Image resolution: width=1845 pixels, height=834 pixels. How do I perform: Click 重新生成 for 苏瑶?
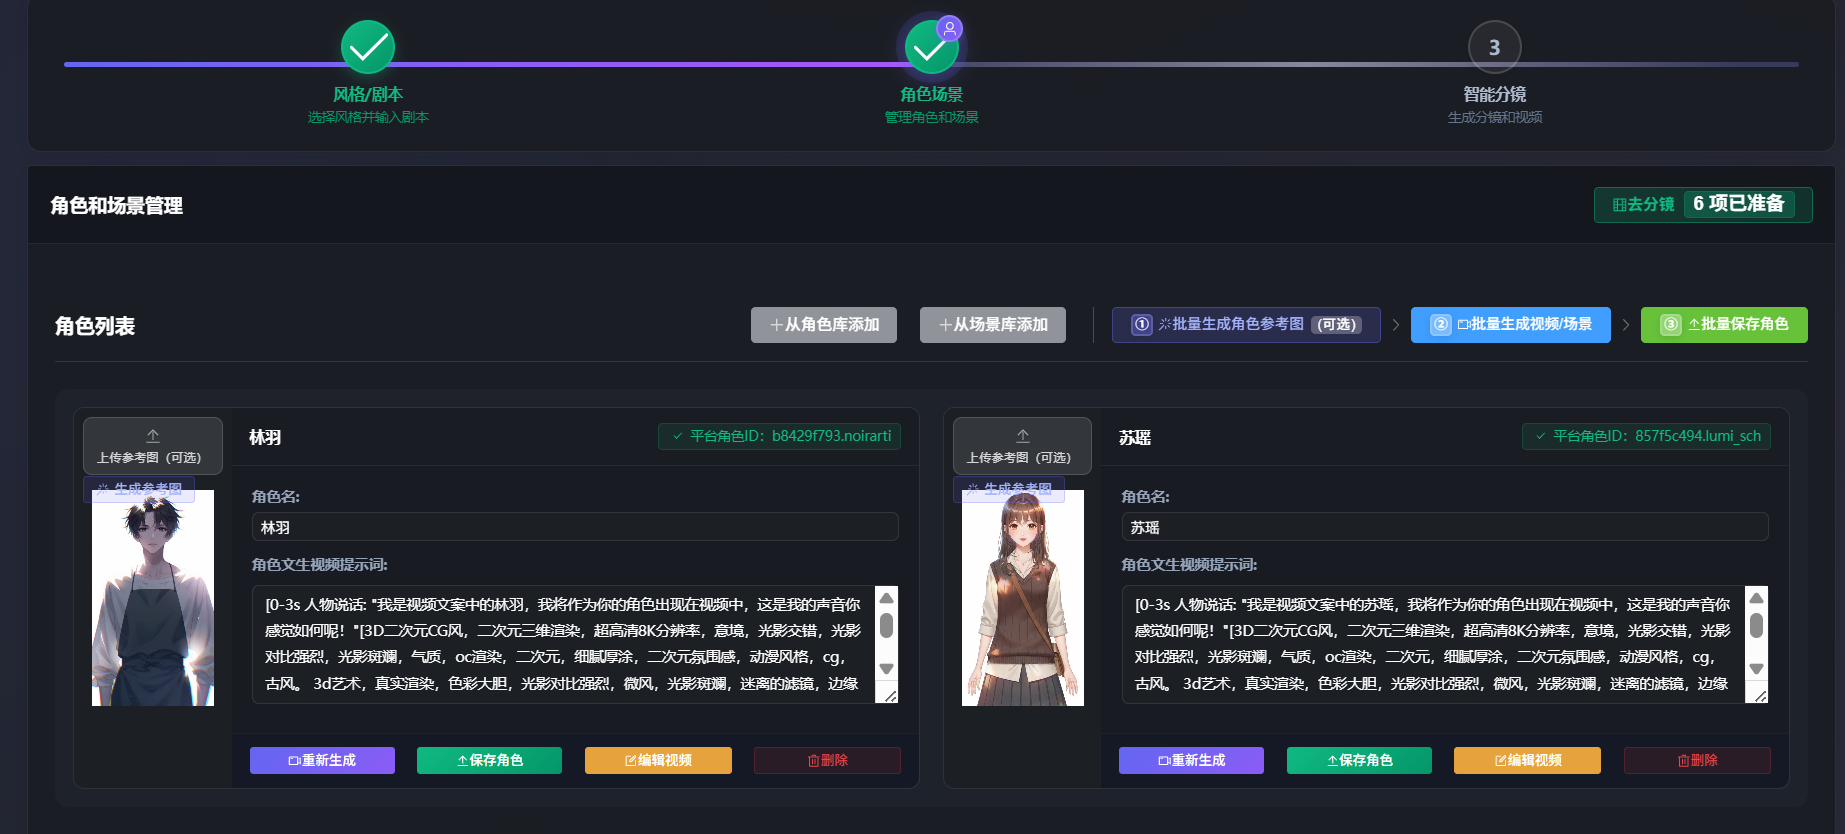point(1191,761)
